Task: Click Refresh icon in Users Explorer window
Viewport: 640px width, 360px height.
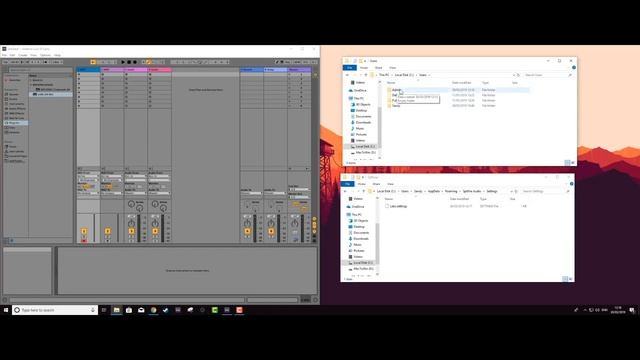Action: (x=518, y=75)
